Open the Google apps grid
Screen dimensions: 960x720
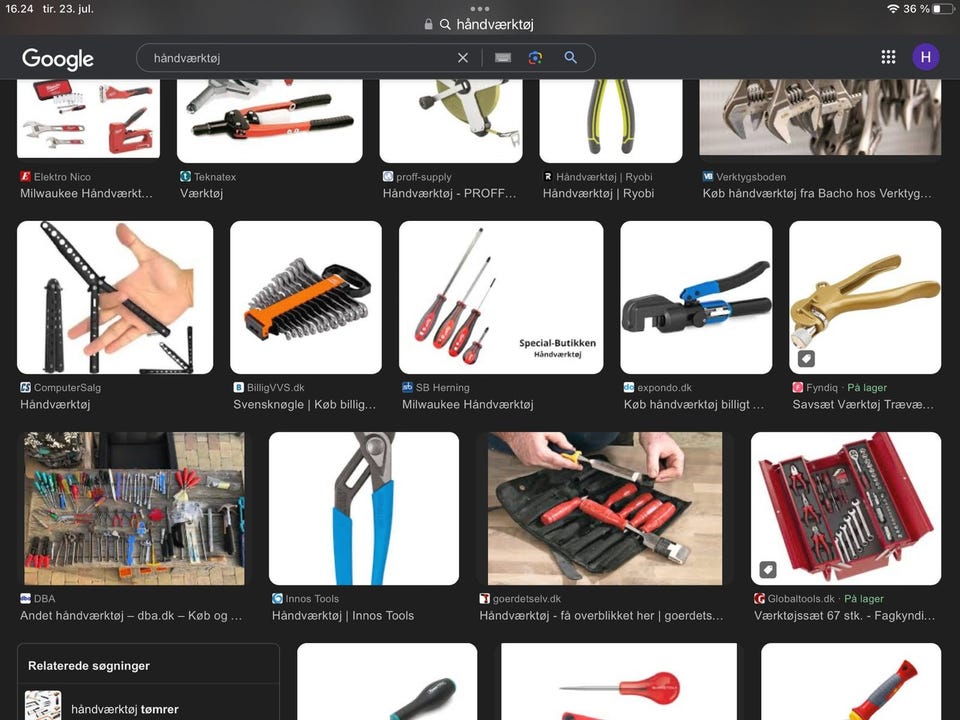(x=888, y=57)
